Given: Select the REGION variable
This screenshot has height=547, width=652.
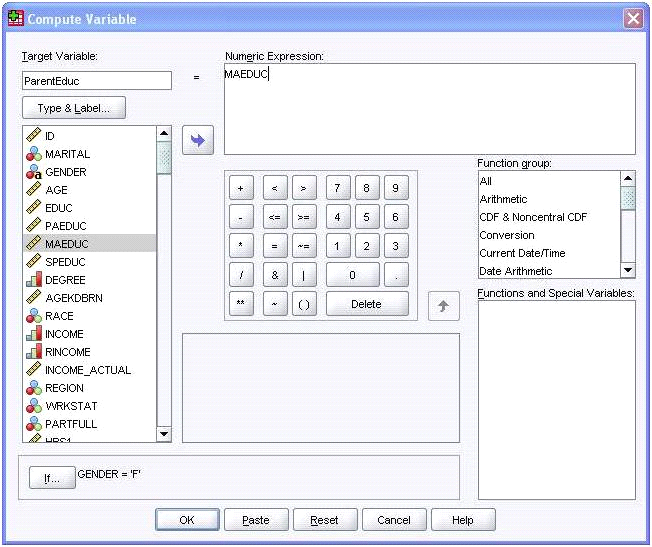Looking at the screenshot, I should click(89, 388).
